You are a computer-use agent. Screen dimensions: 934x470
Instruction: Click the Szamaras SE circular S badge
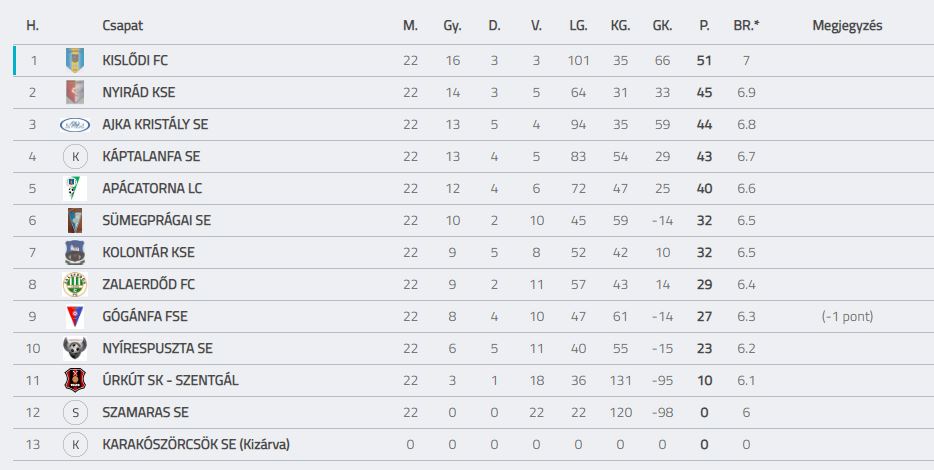point(75,412)
